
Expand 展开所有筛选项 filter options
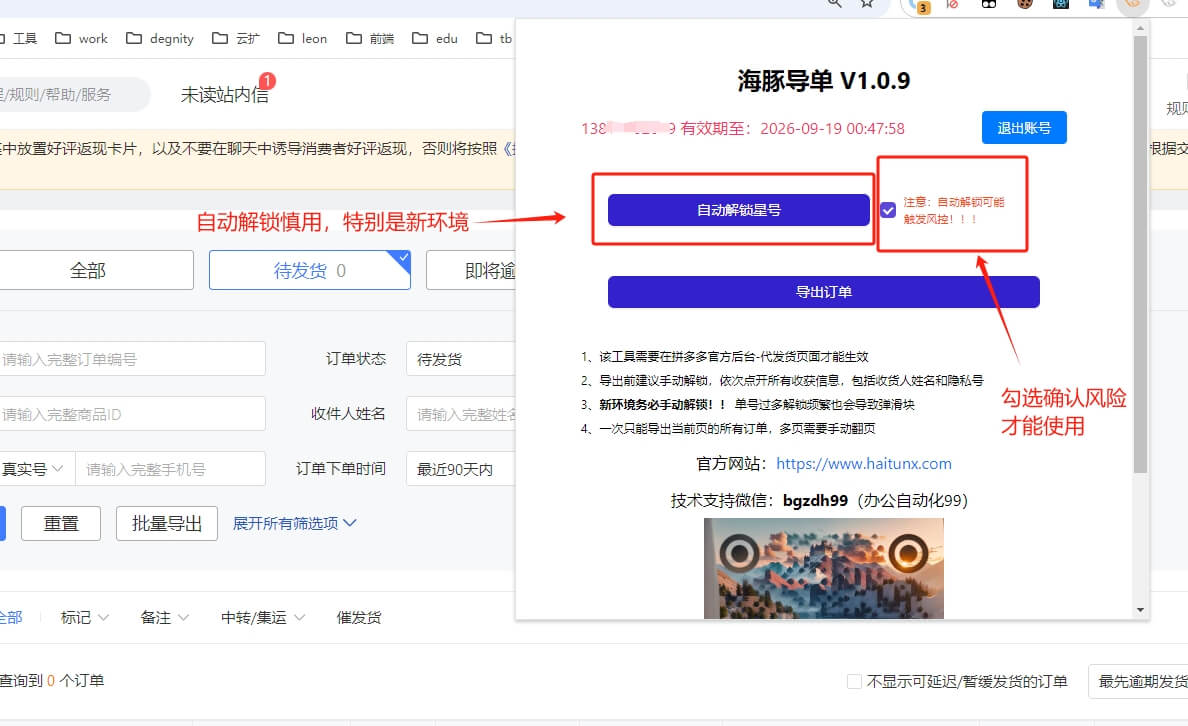(x=294, y=523)
